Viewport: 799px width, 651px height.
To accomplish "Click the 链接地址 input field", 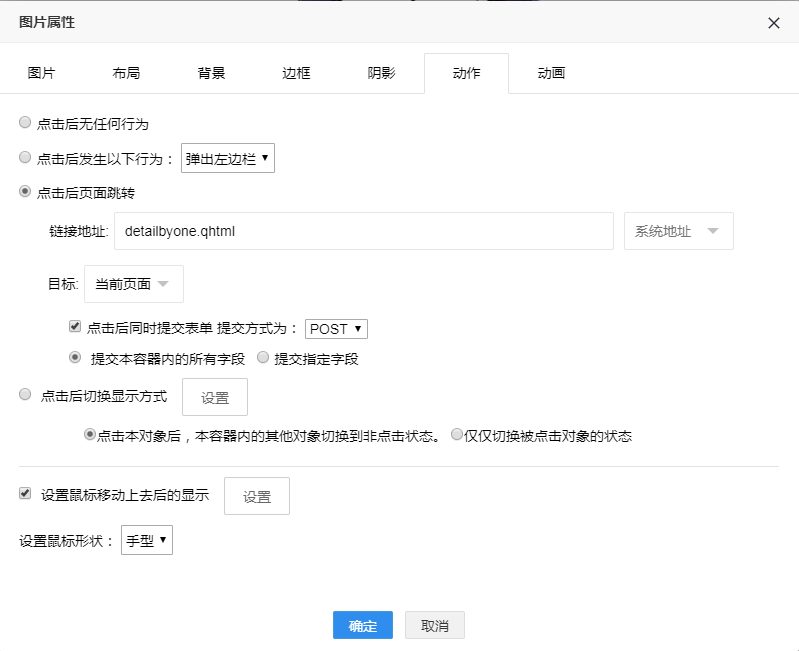I will pos(363,231).
